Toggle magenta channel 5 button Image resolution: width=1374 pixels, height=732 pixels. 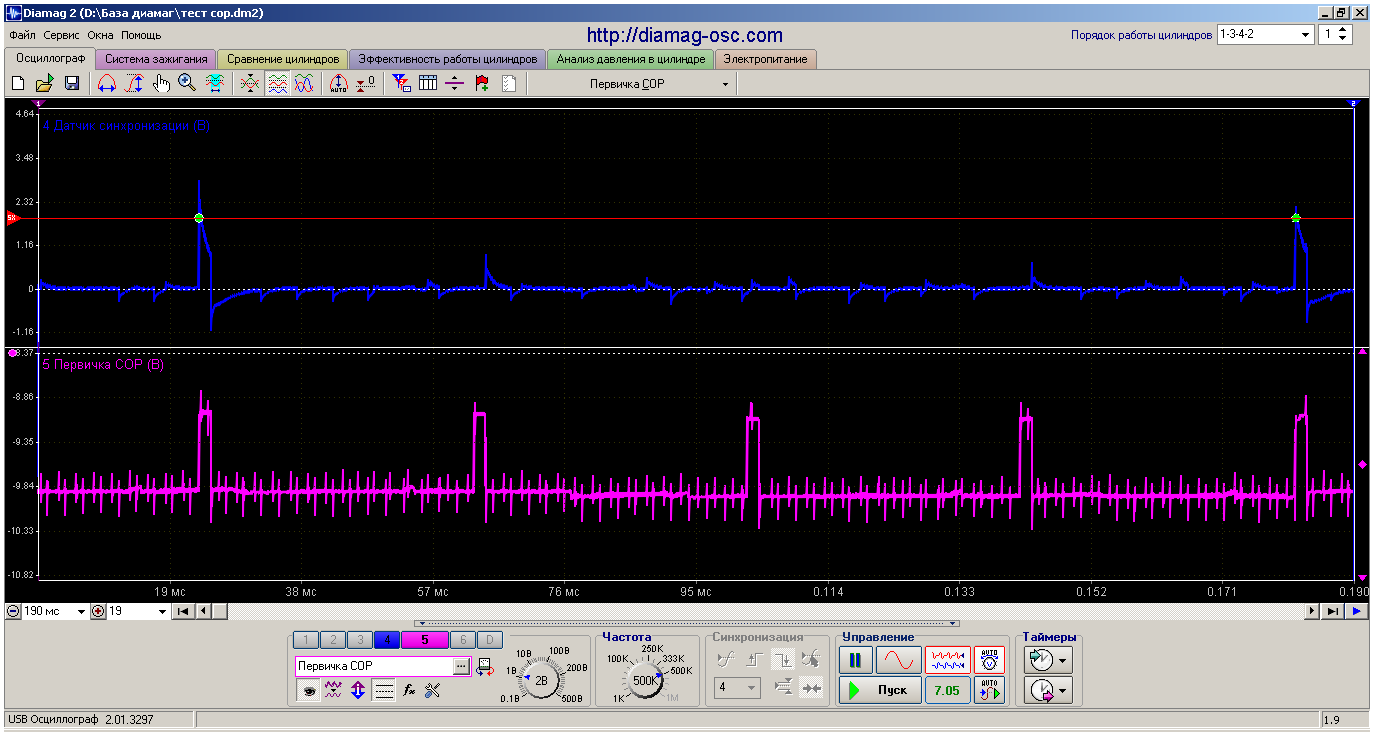tap(424, 640)
